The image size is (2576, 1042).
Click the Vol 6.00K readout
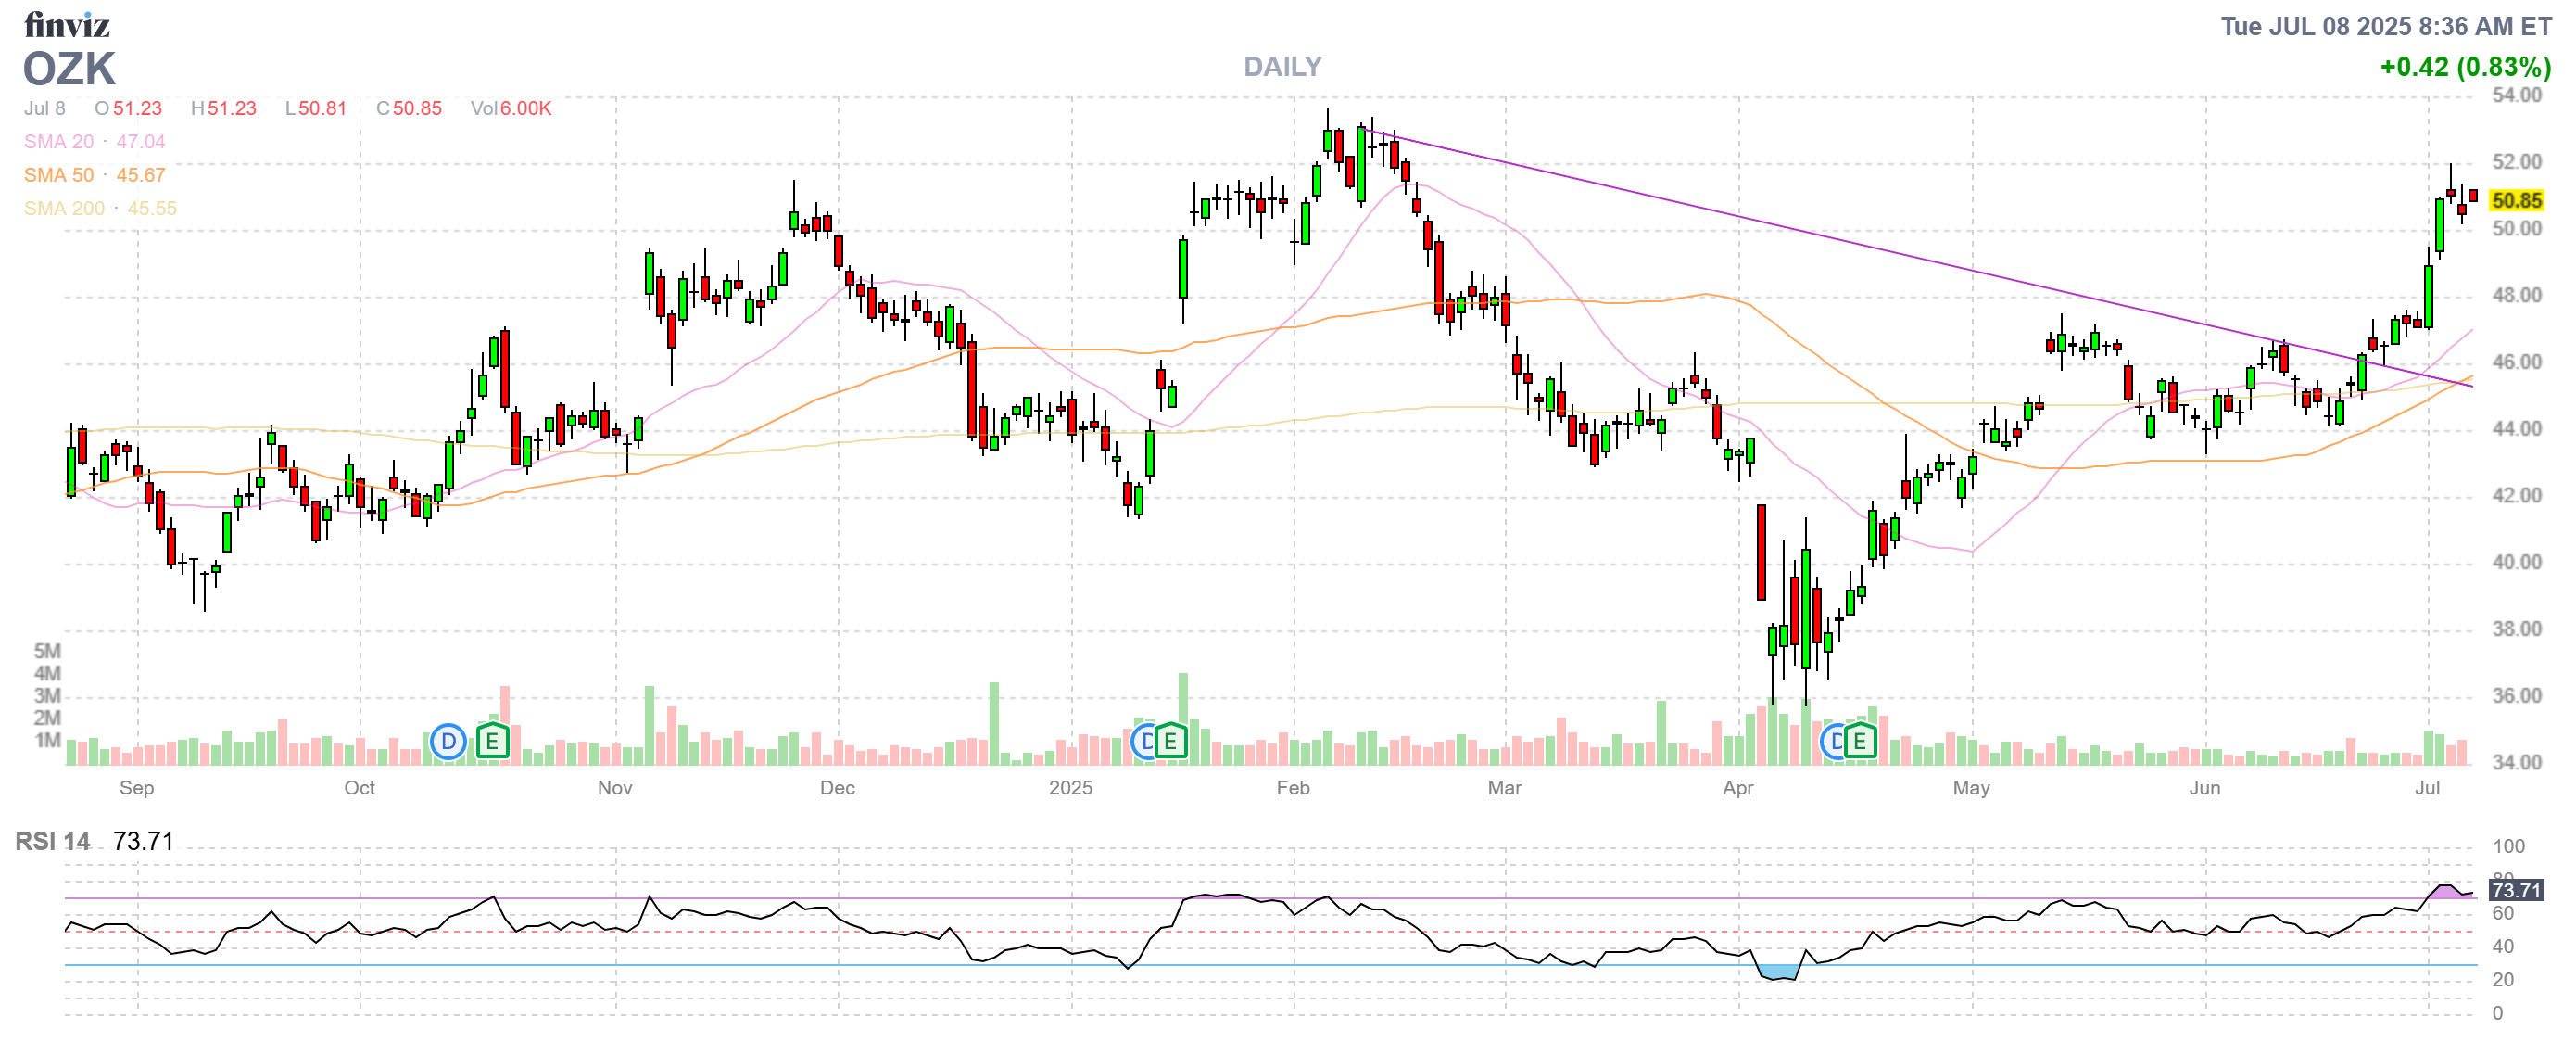[511, 108]
